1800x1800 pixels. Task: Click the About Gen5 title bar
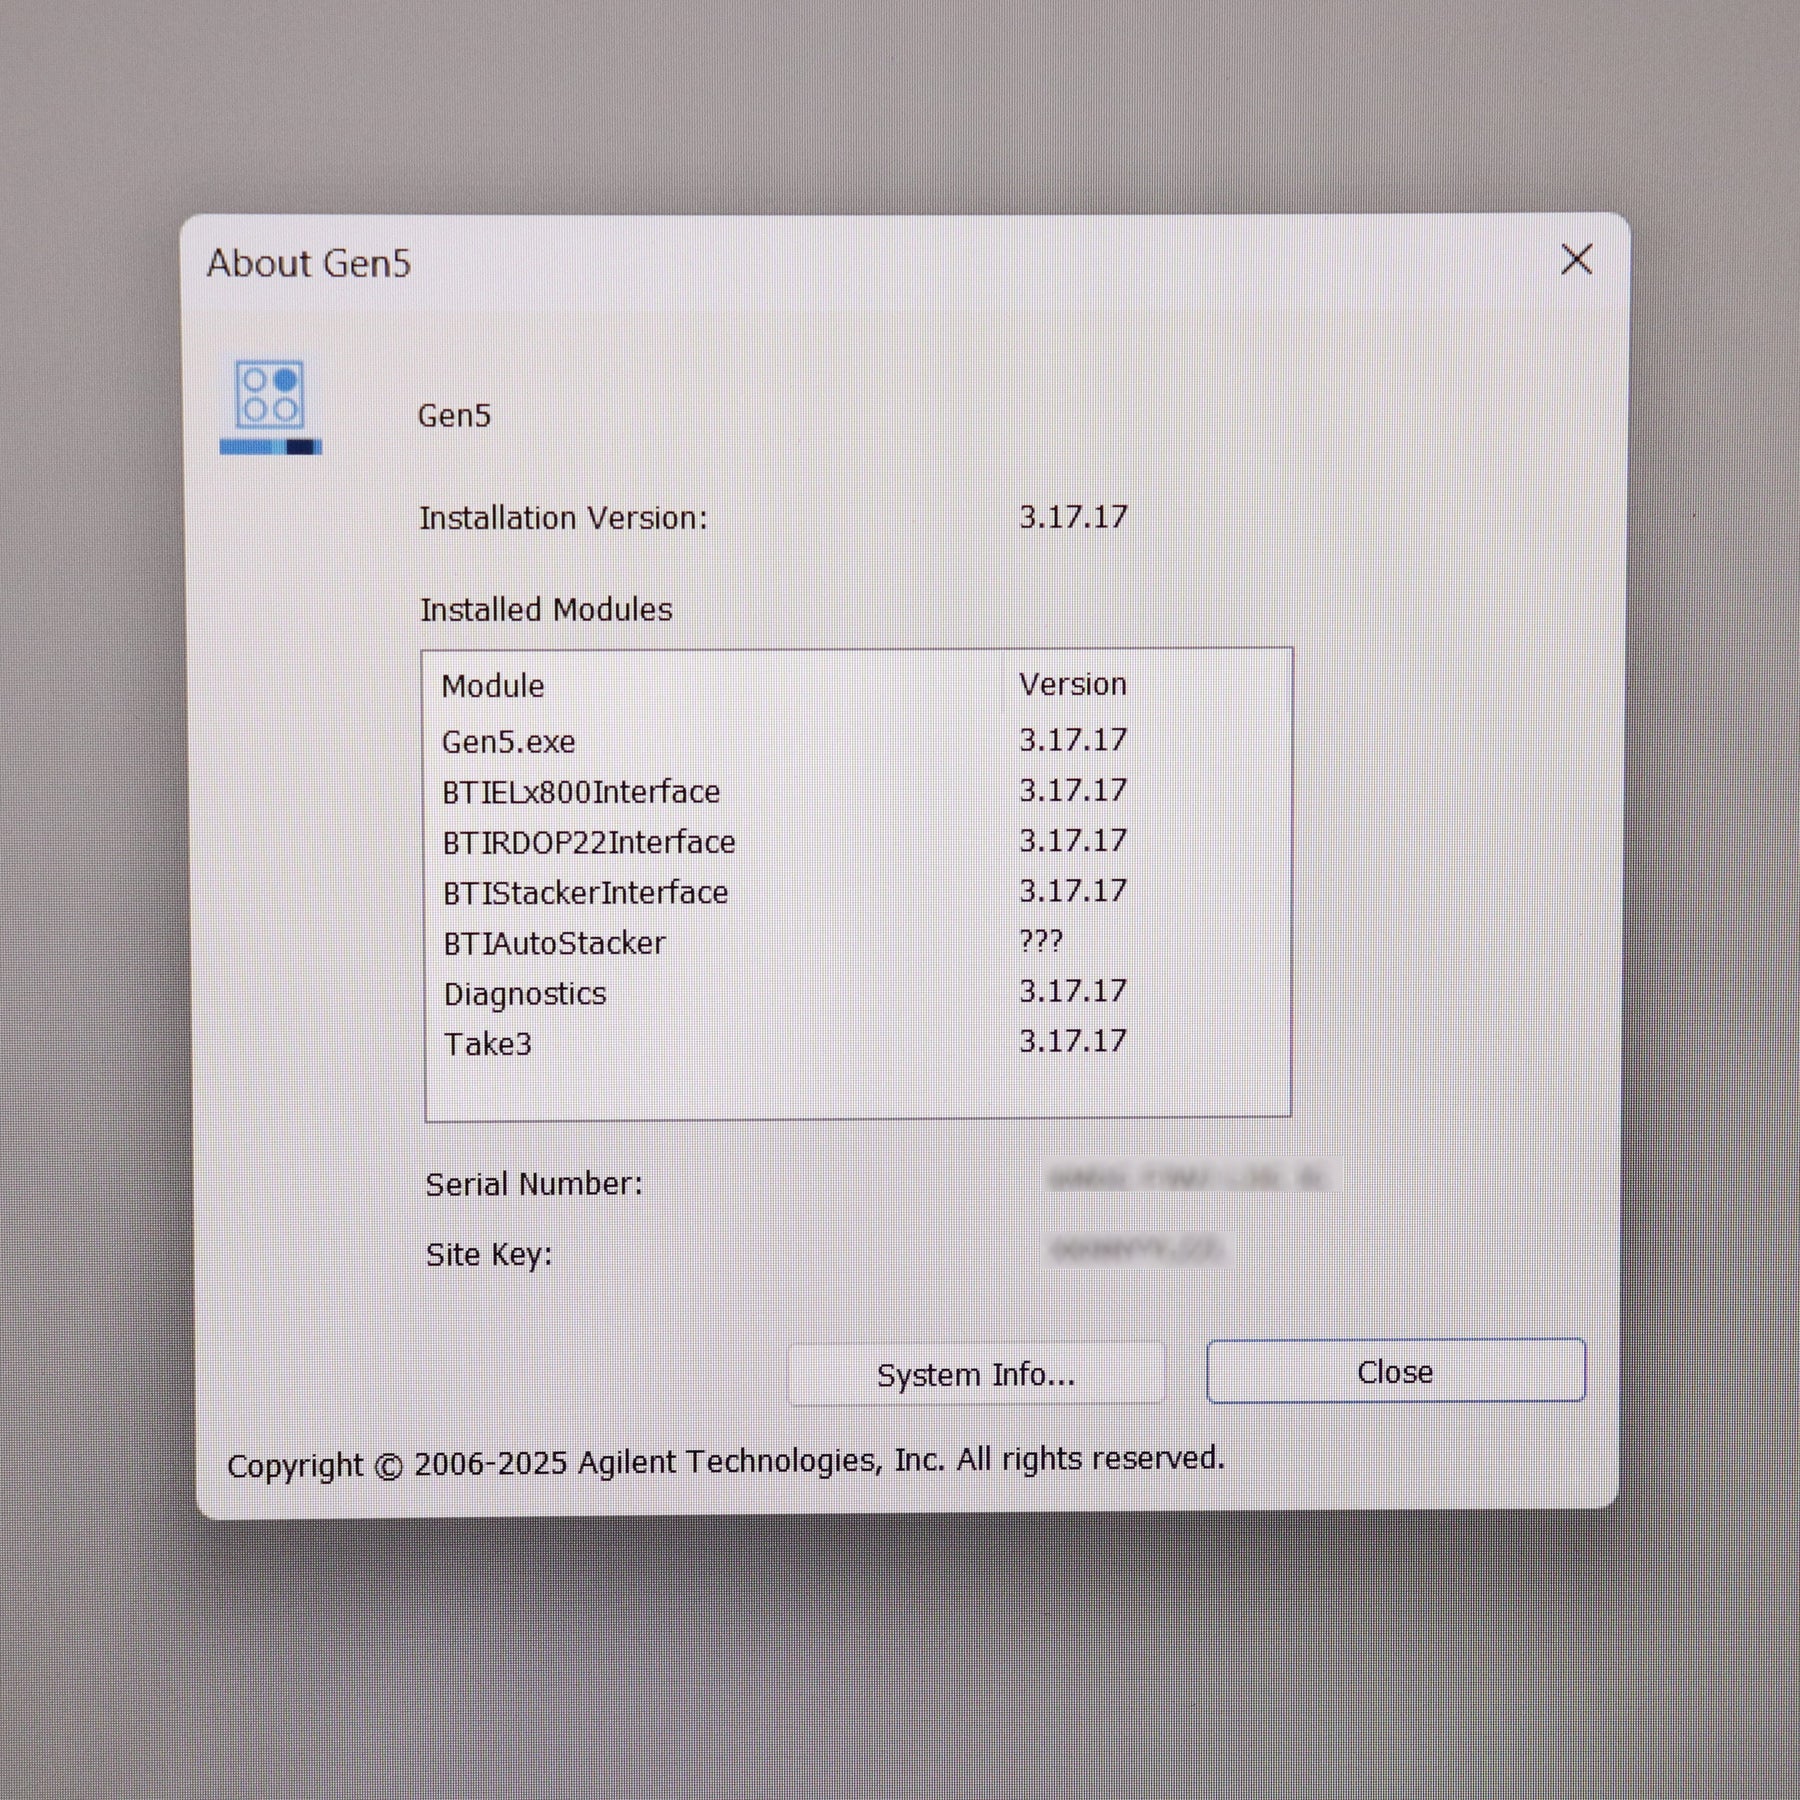click(308, 261)
